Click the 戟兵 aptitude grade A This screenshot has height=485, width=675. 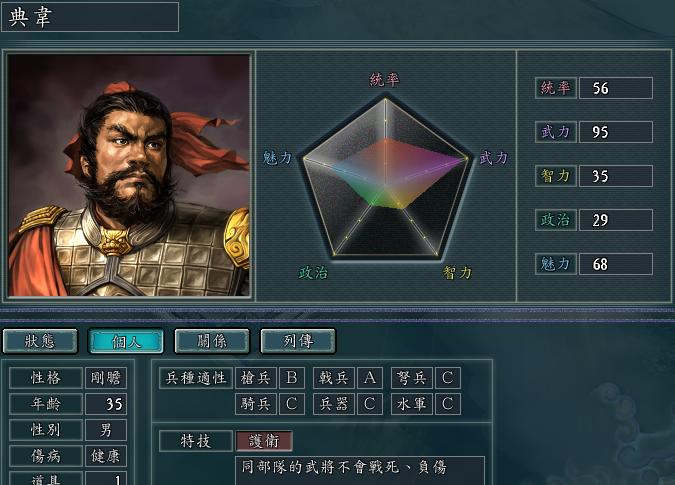(369, 378)
